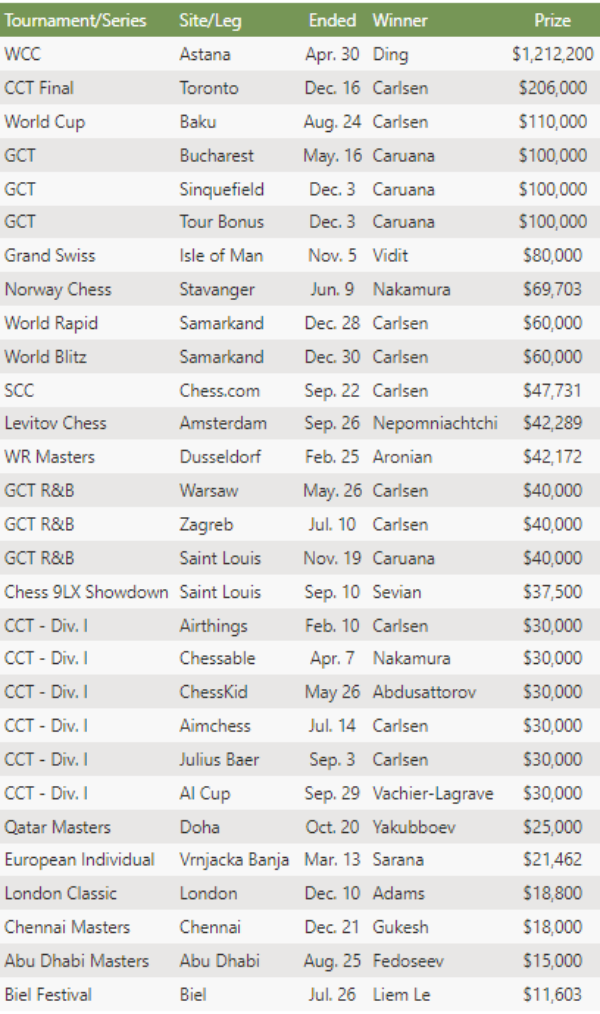Select the $1,212,200 prize cell
600x1014 pixels.
[x=552, y=54]
